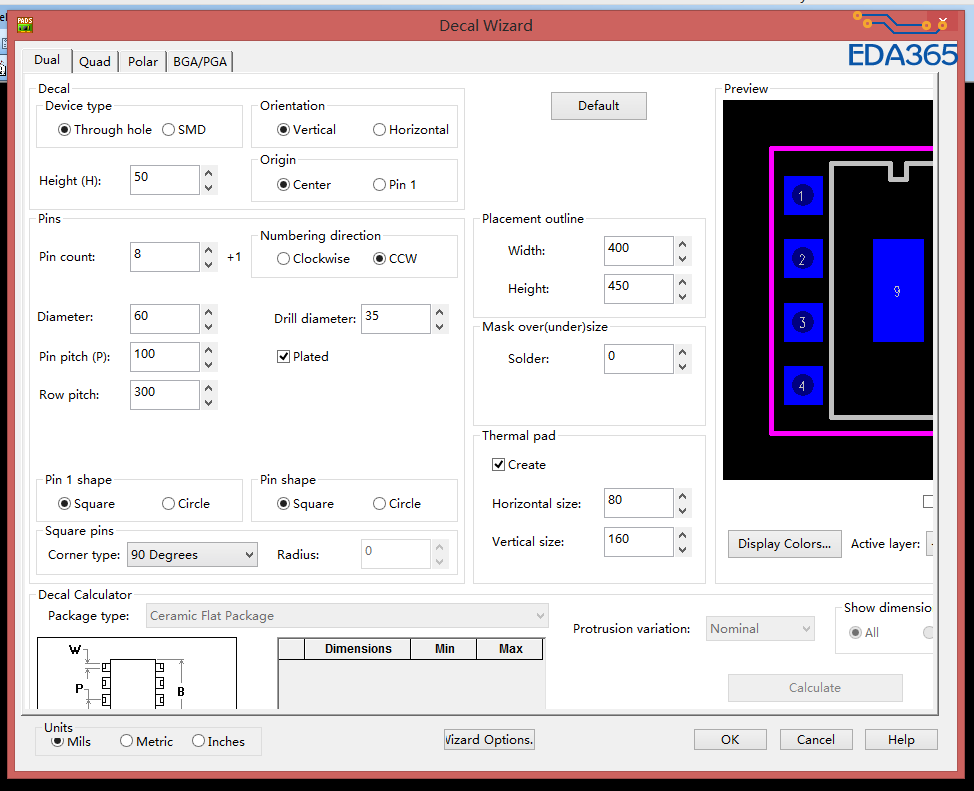
Task: Click the Height (H) input field
Action: (x=165, y=180)
